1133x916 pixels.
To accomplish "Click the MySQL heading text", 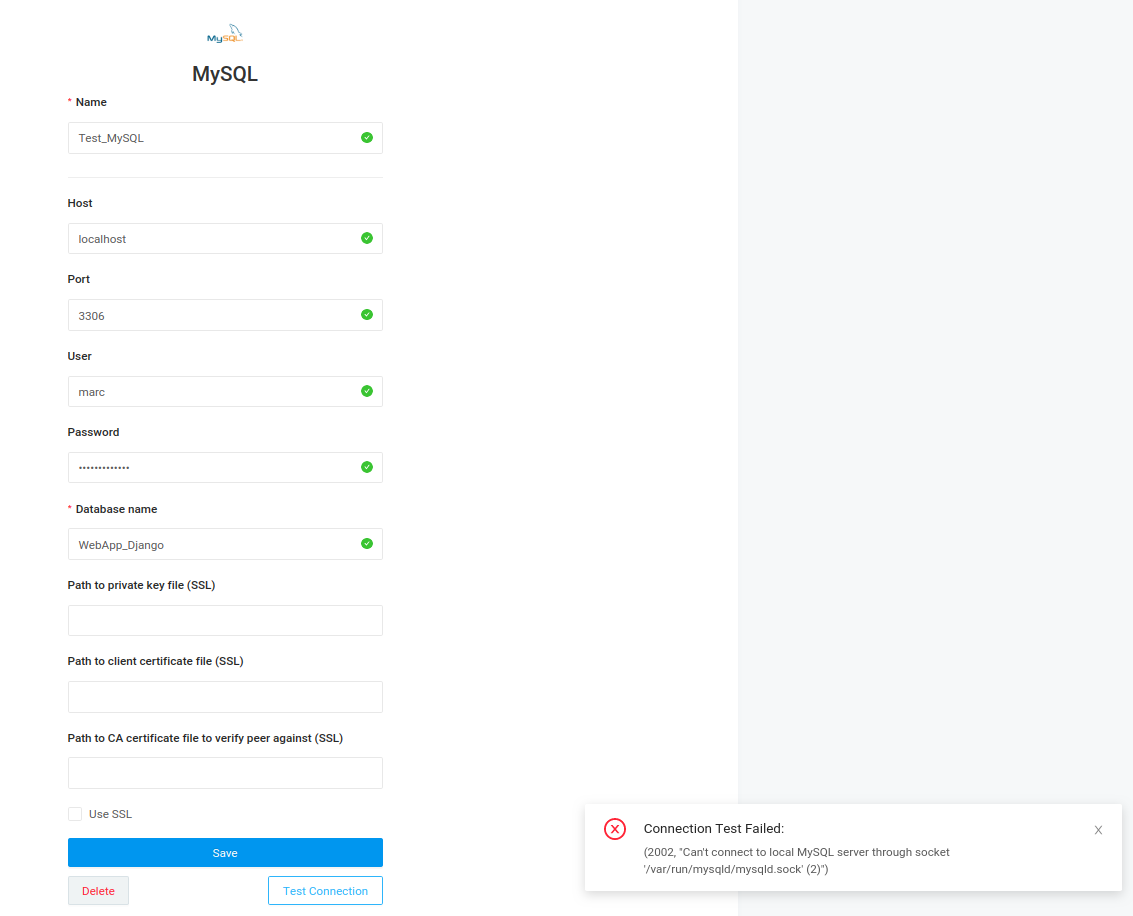I will [x=225, y=74].
